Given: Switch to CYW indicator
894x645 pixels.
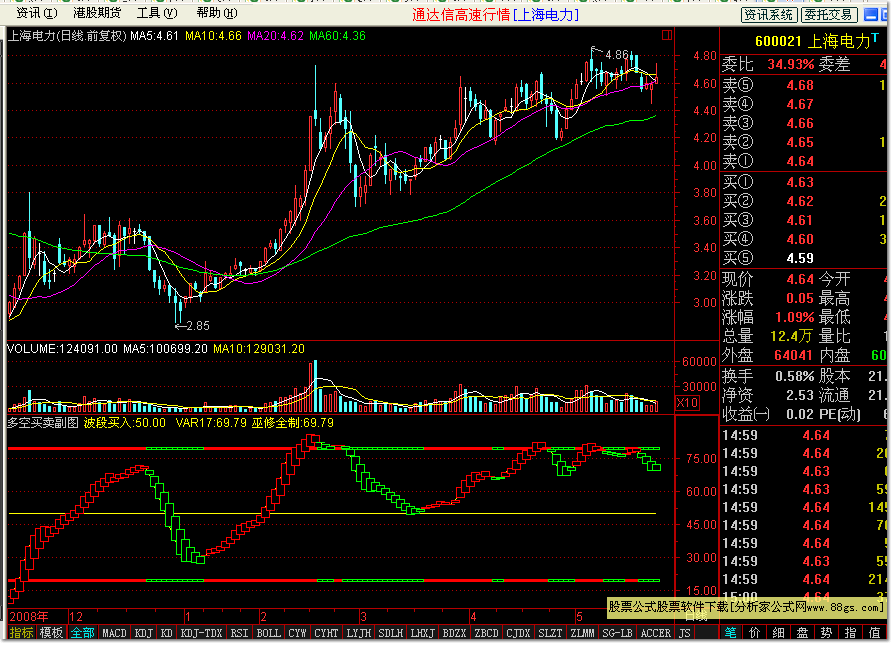Looking at the screenshot, I should pos(298,633).
